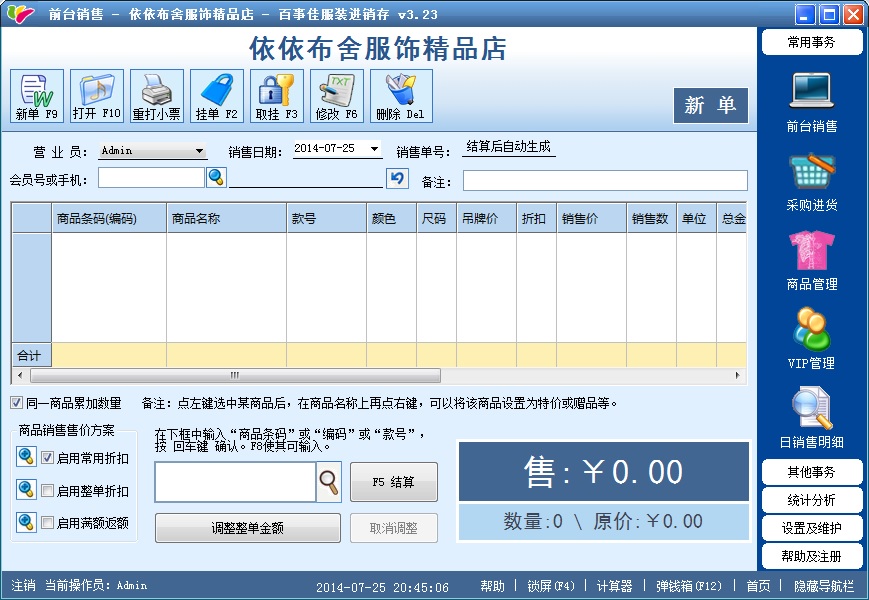The width and height of the screenshot is (869, 600).
Task: Click 首页 in the status bar
Action: 758,586
